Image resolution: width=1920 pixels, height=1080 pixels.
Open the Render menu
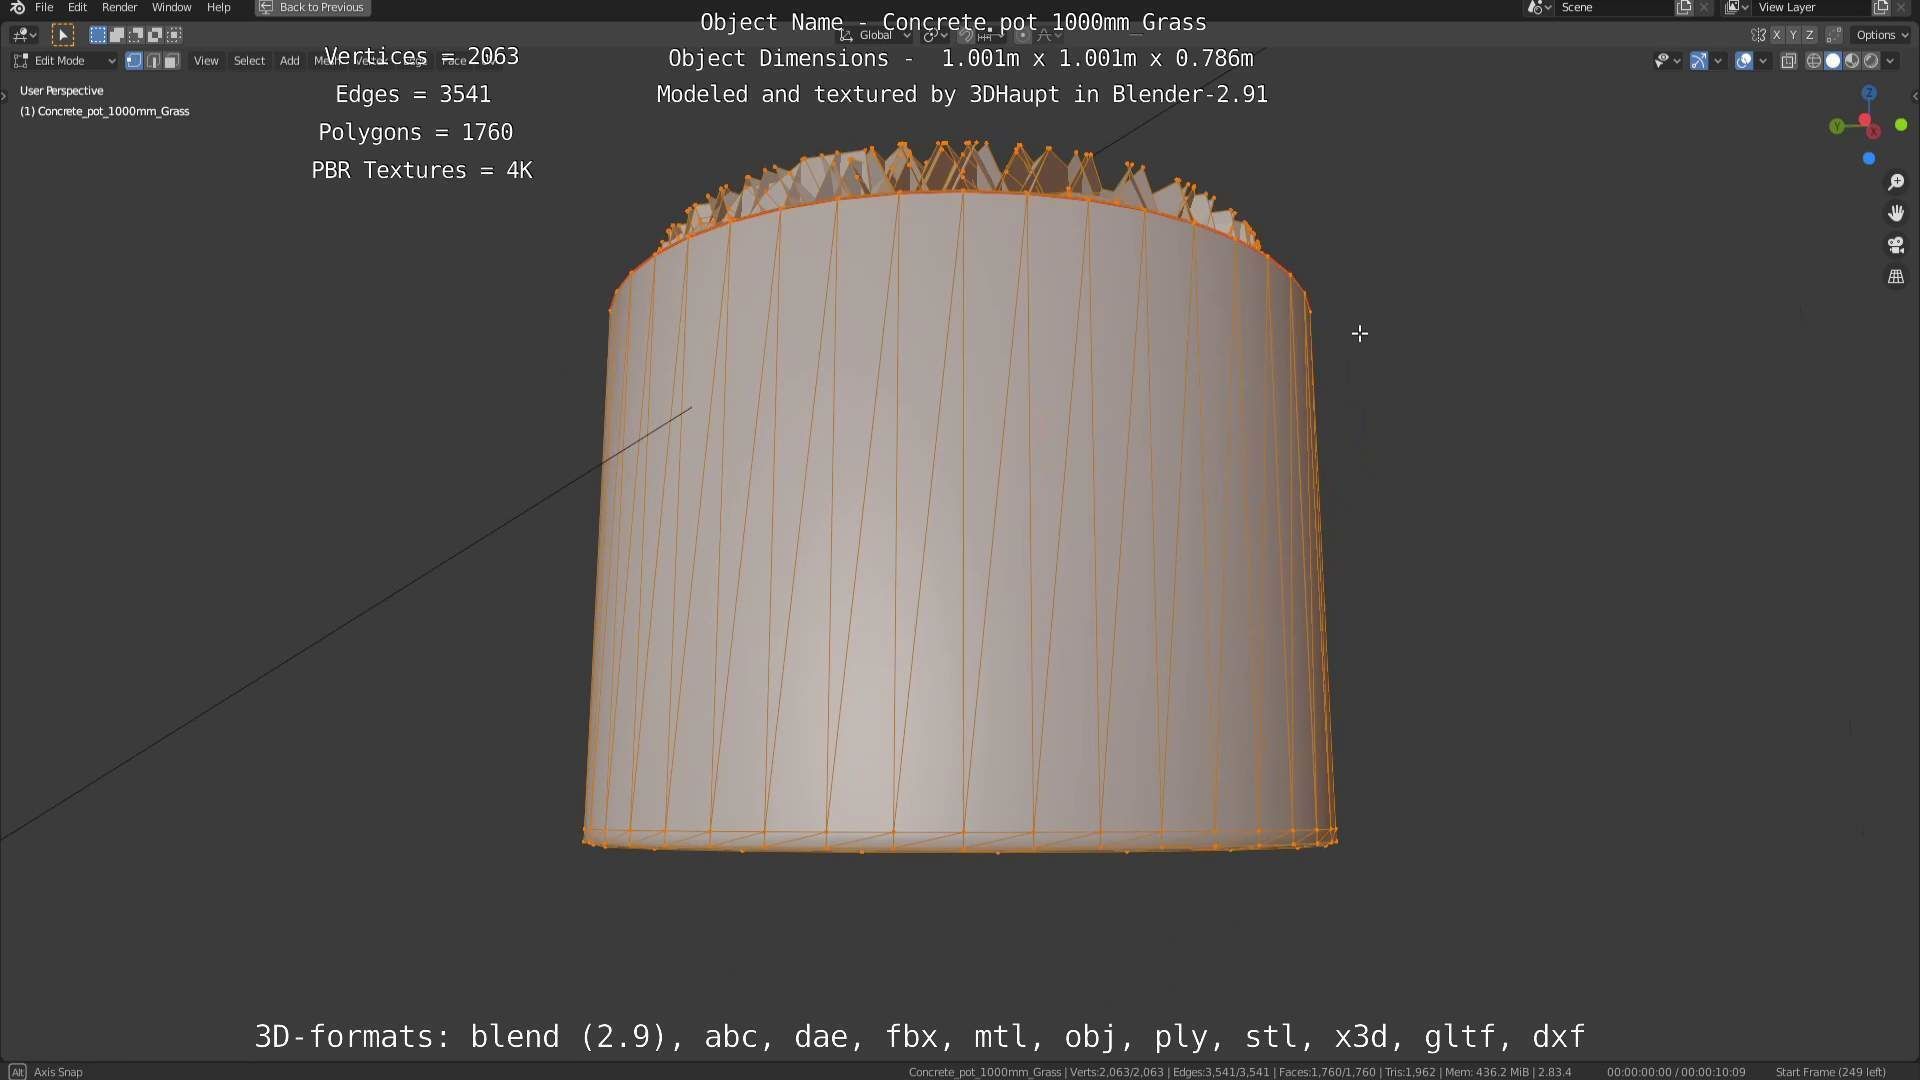pos(119,7)
